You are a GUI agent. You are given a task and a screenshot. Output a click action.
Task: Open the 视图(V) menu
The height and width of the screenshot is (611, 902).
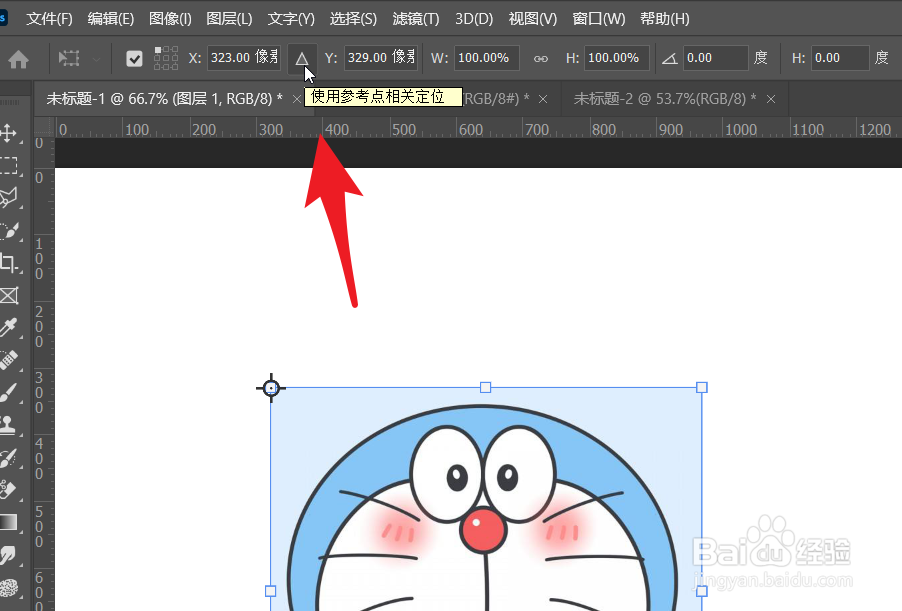click(533, 19)
